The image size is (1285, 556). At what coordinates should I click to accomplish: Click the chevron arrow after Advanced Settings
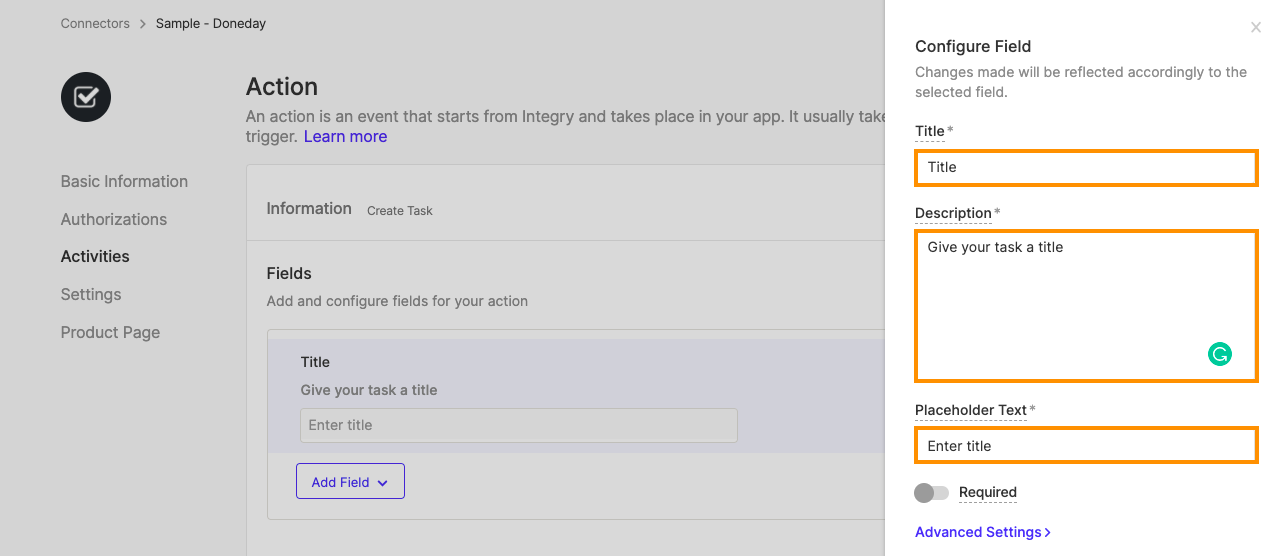click(1047, 533)
